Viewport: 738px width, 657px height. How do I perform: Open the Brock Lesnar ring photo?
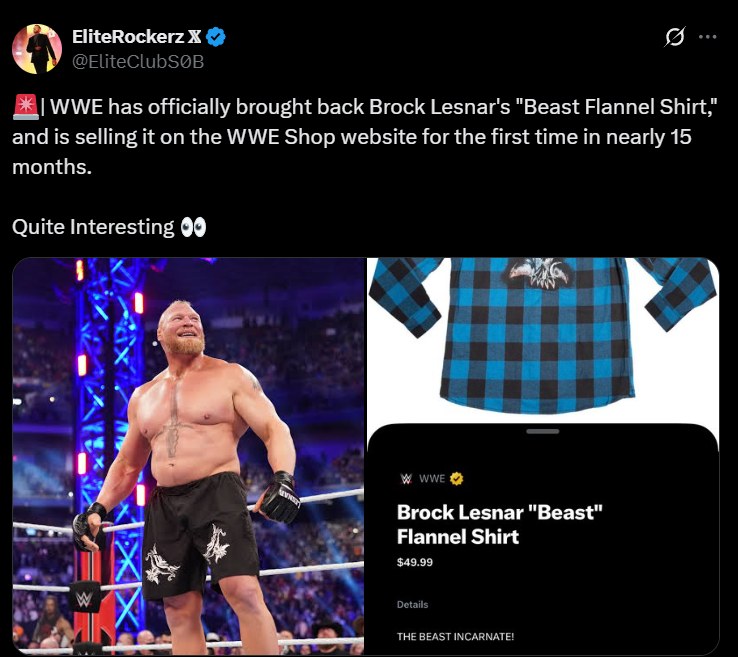click(x=188, y=456)
